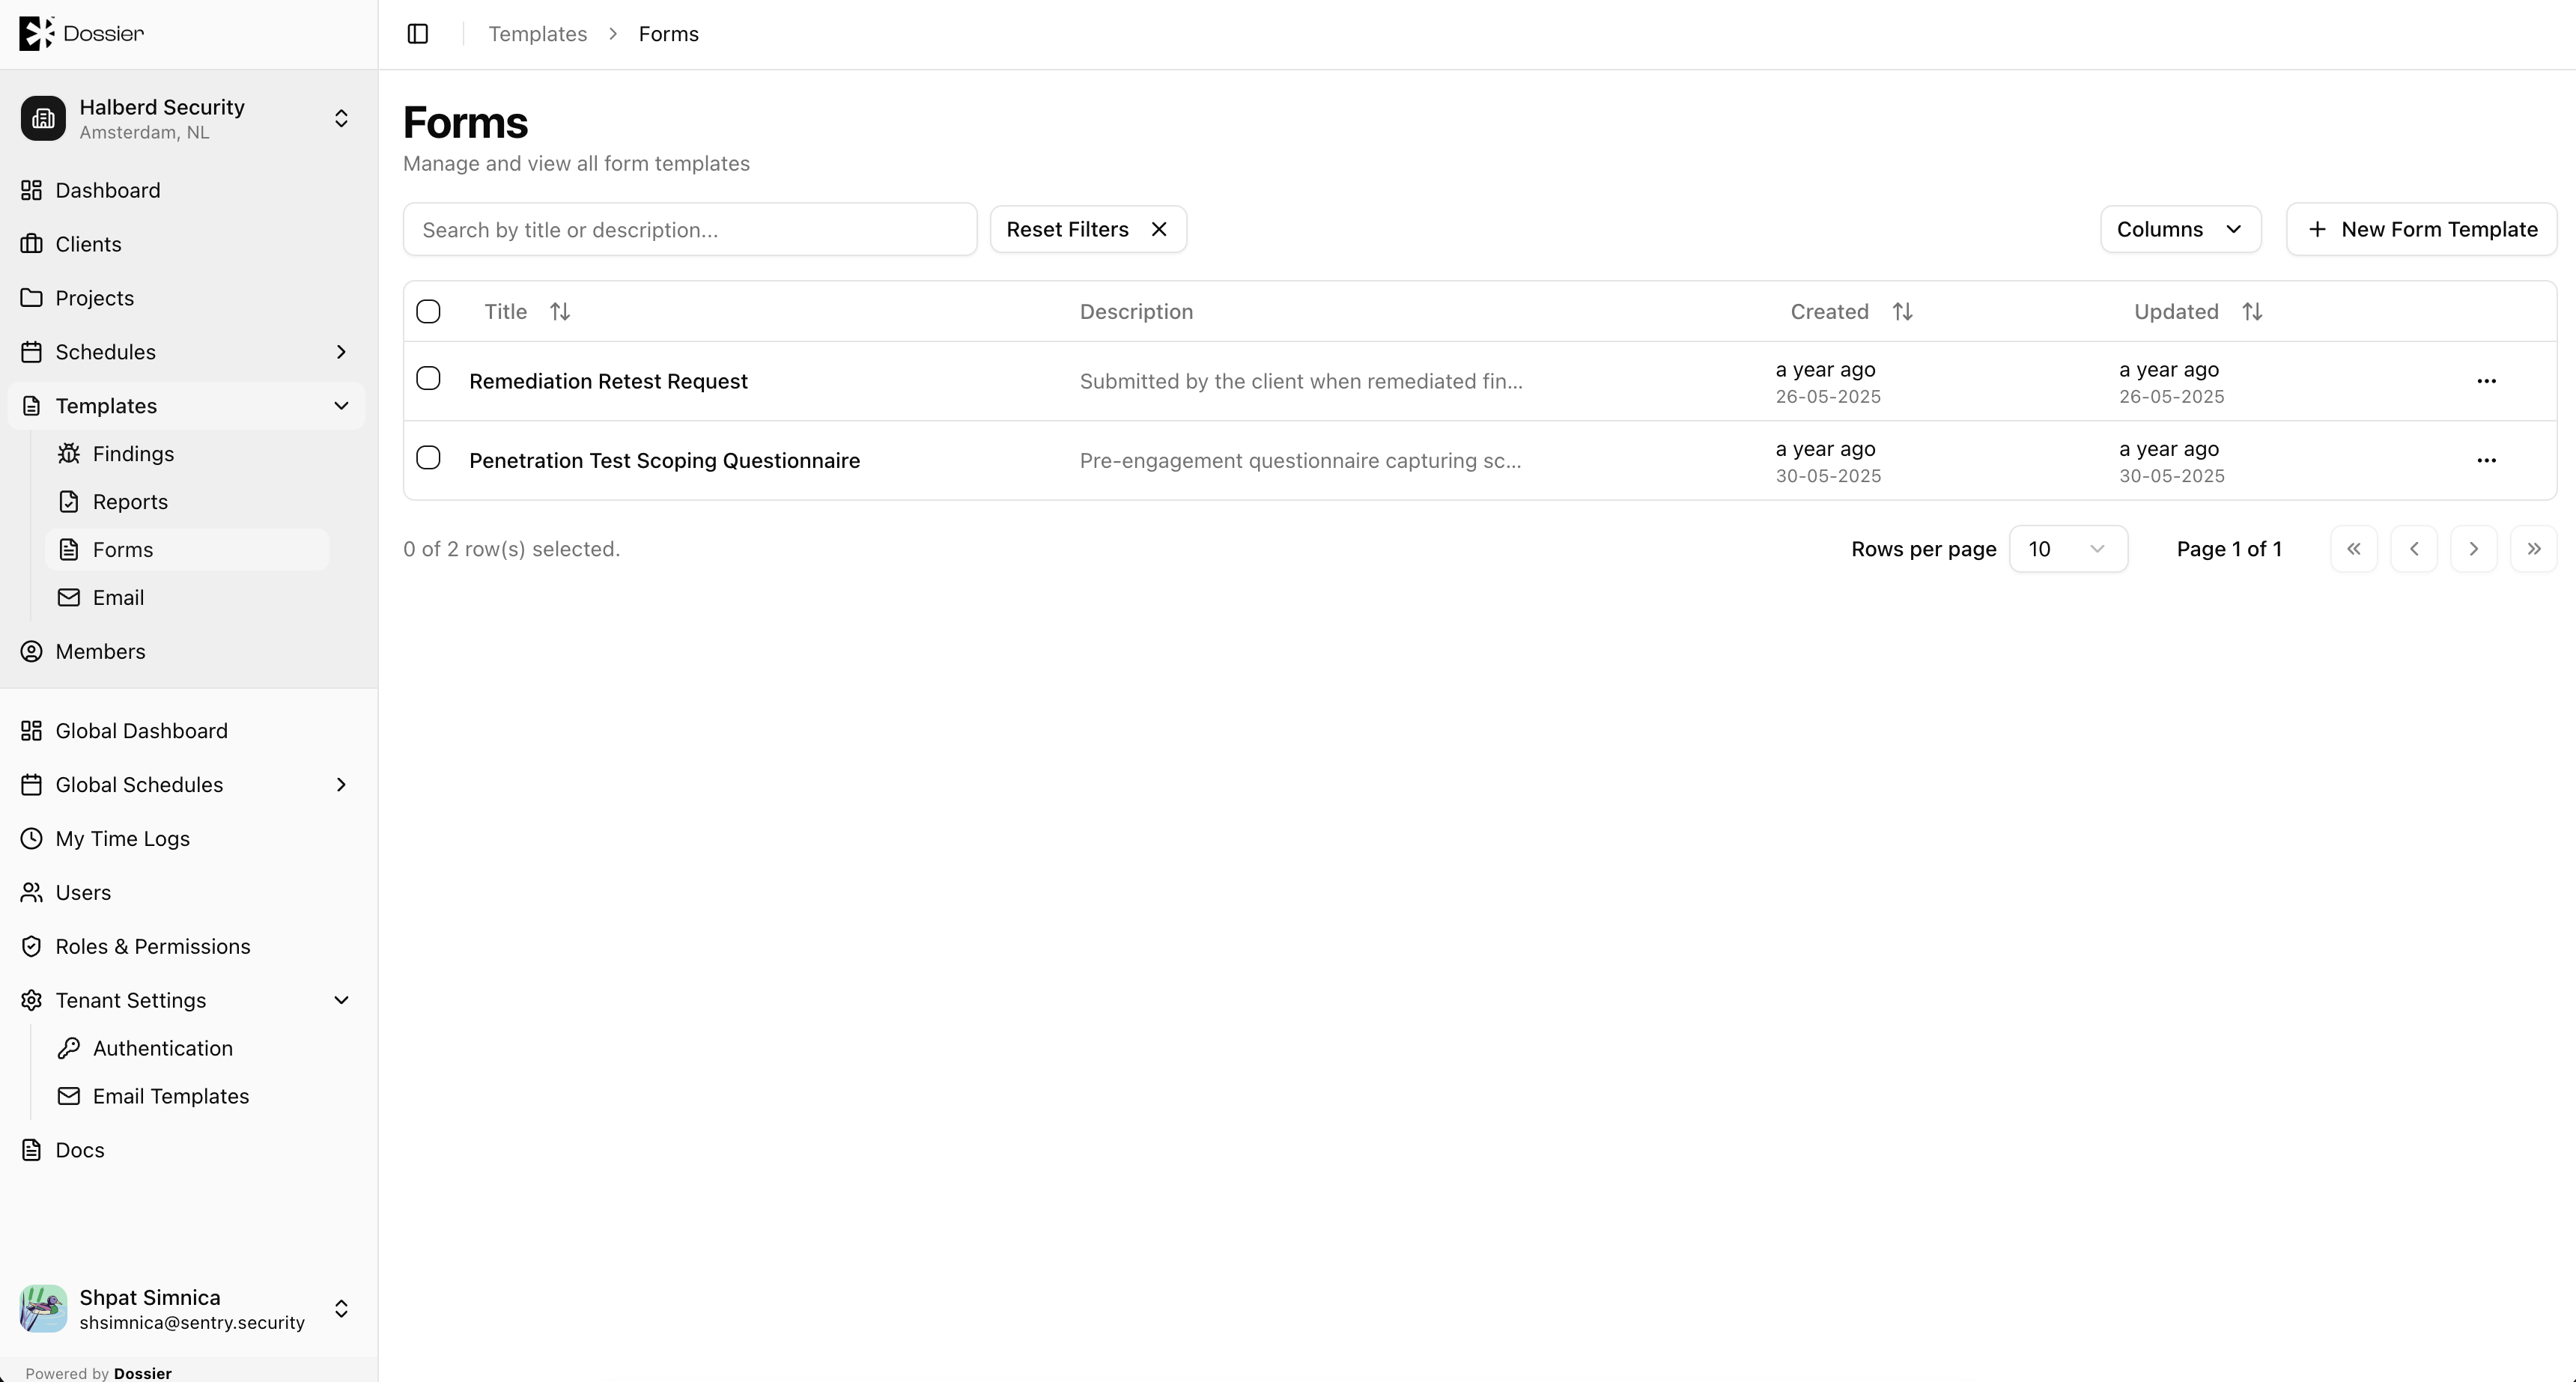Image resolution: width=2576 pixels, height=1382 pixels.
Task: Open the Docs page
Action: tap(186, 1150)
